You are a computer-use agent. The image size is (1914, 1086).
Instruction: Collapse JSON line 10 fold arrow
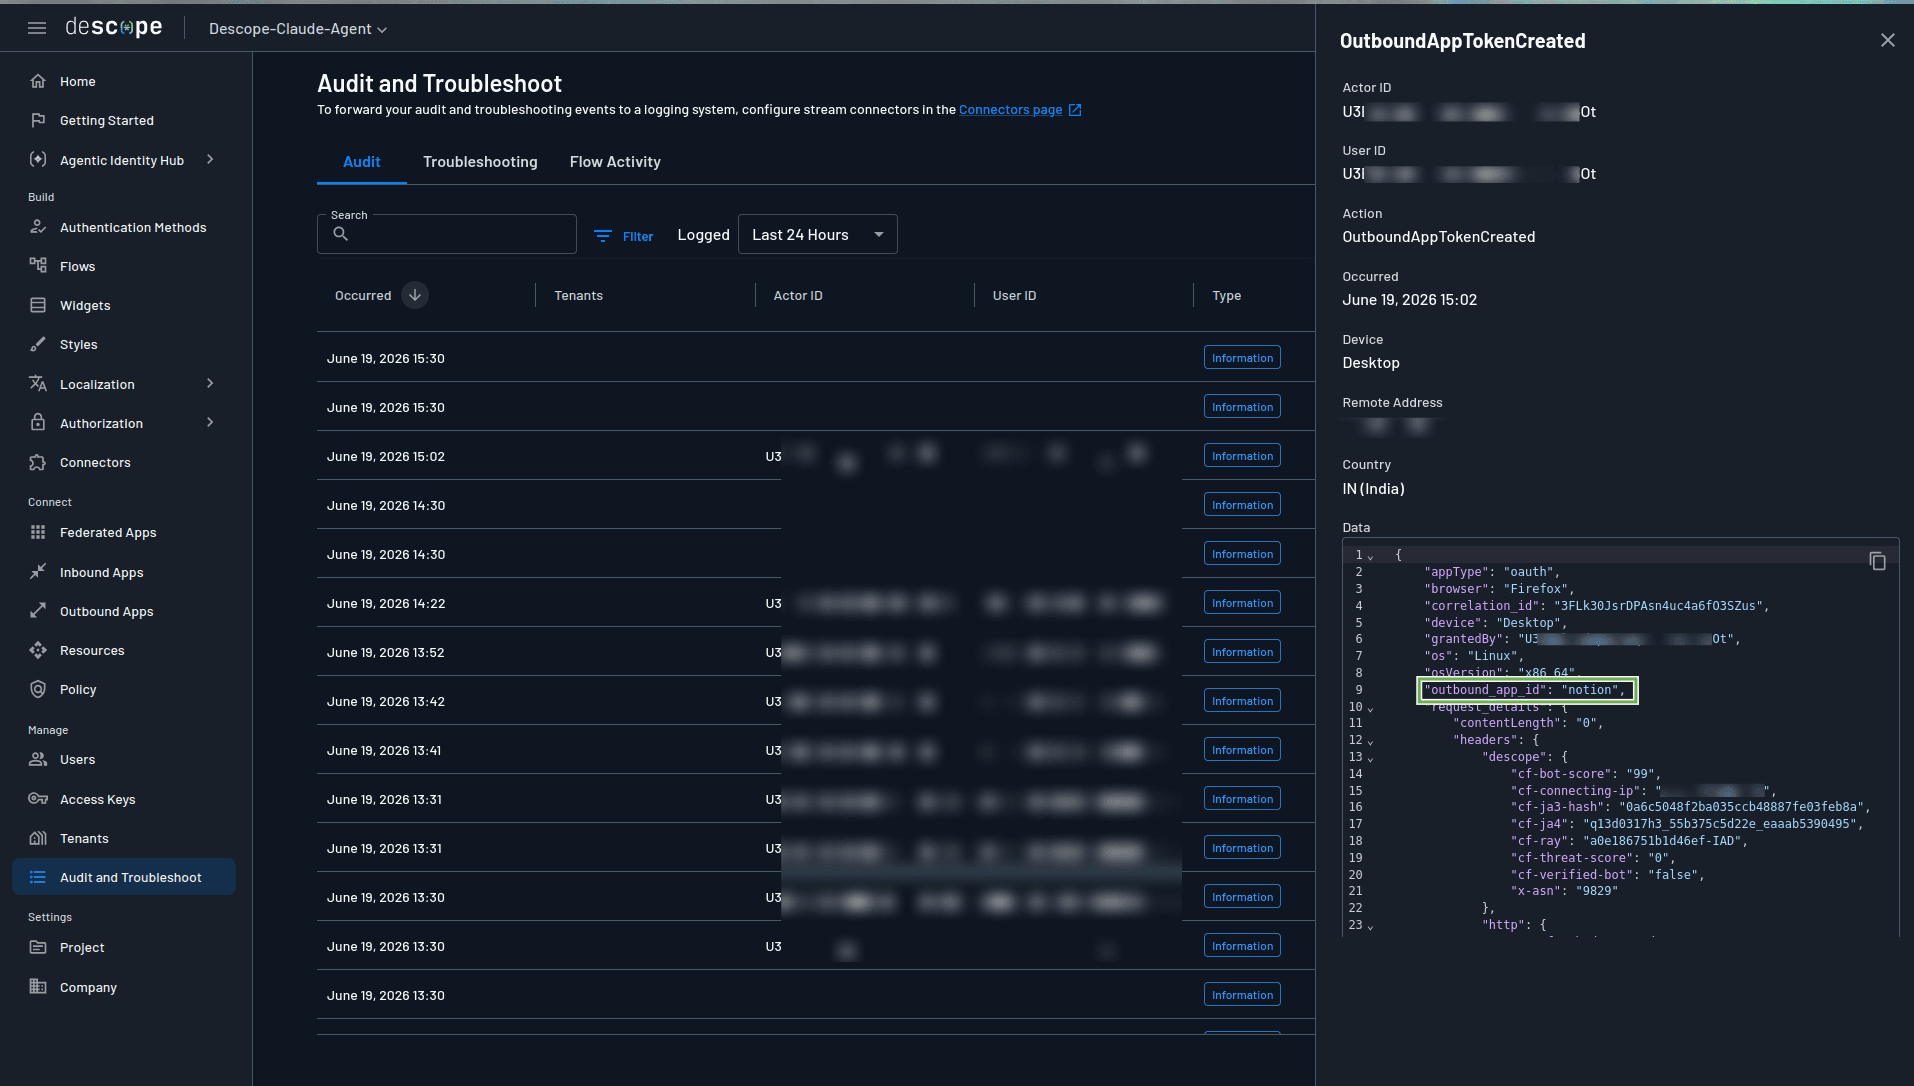pyautogui.click(x=1371, y=708)
